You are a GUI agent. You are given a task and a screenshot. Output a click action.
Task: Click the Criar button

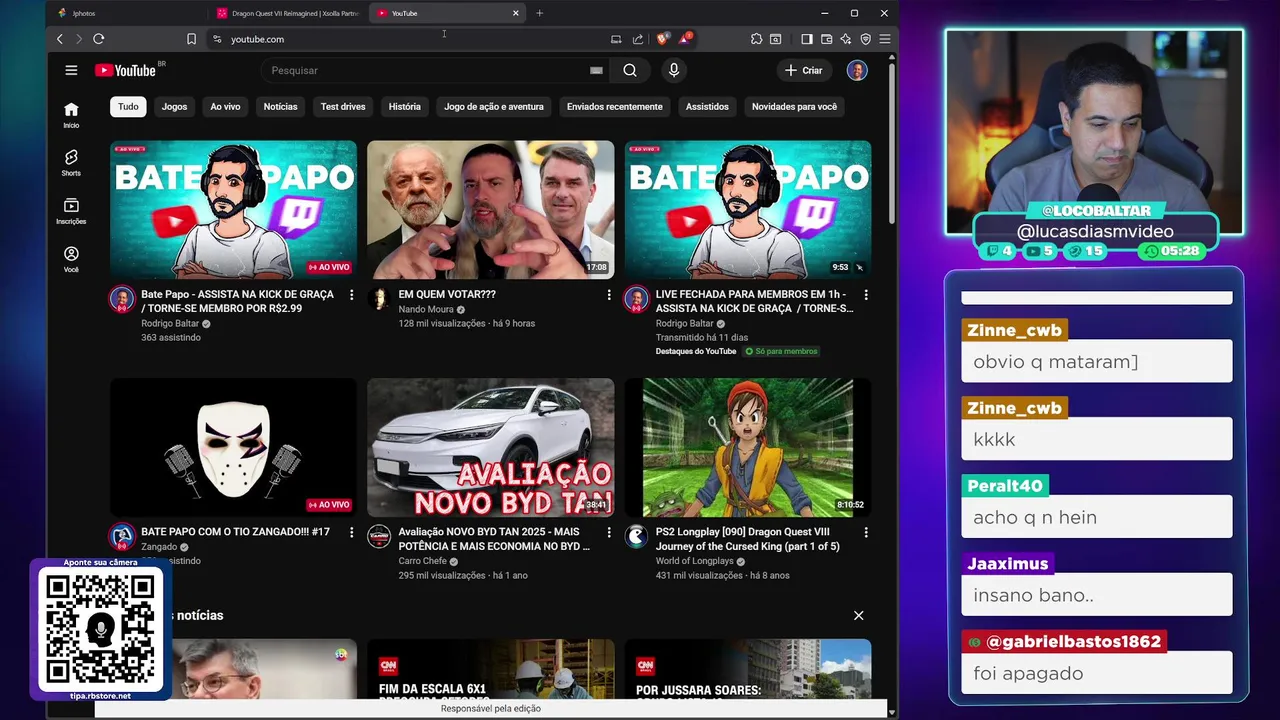803,70
